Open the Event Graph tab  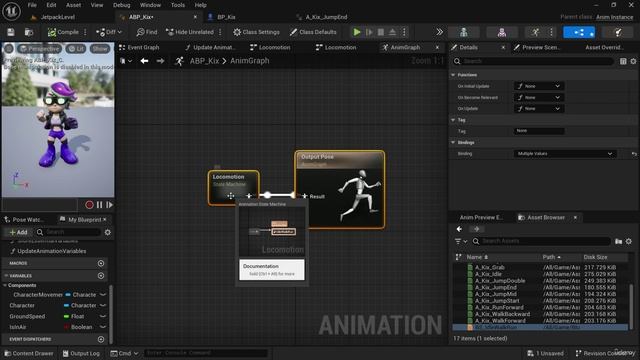click(143, 47)
